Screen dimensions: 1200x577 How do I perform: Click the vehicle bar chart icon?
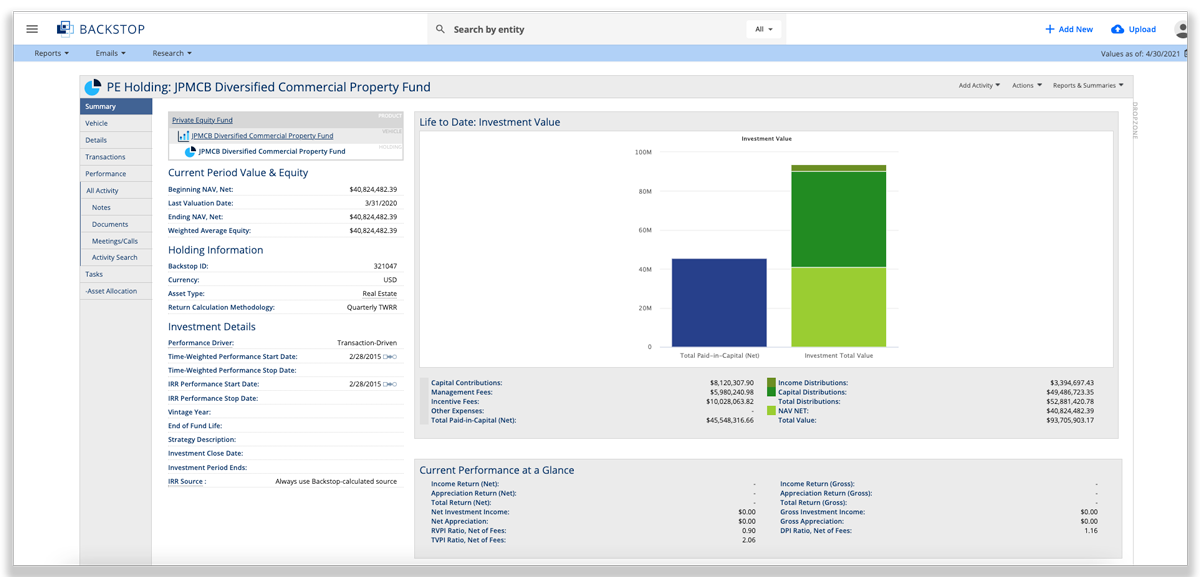(x=184, y=136)
